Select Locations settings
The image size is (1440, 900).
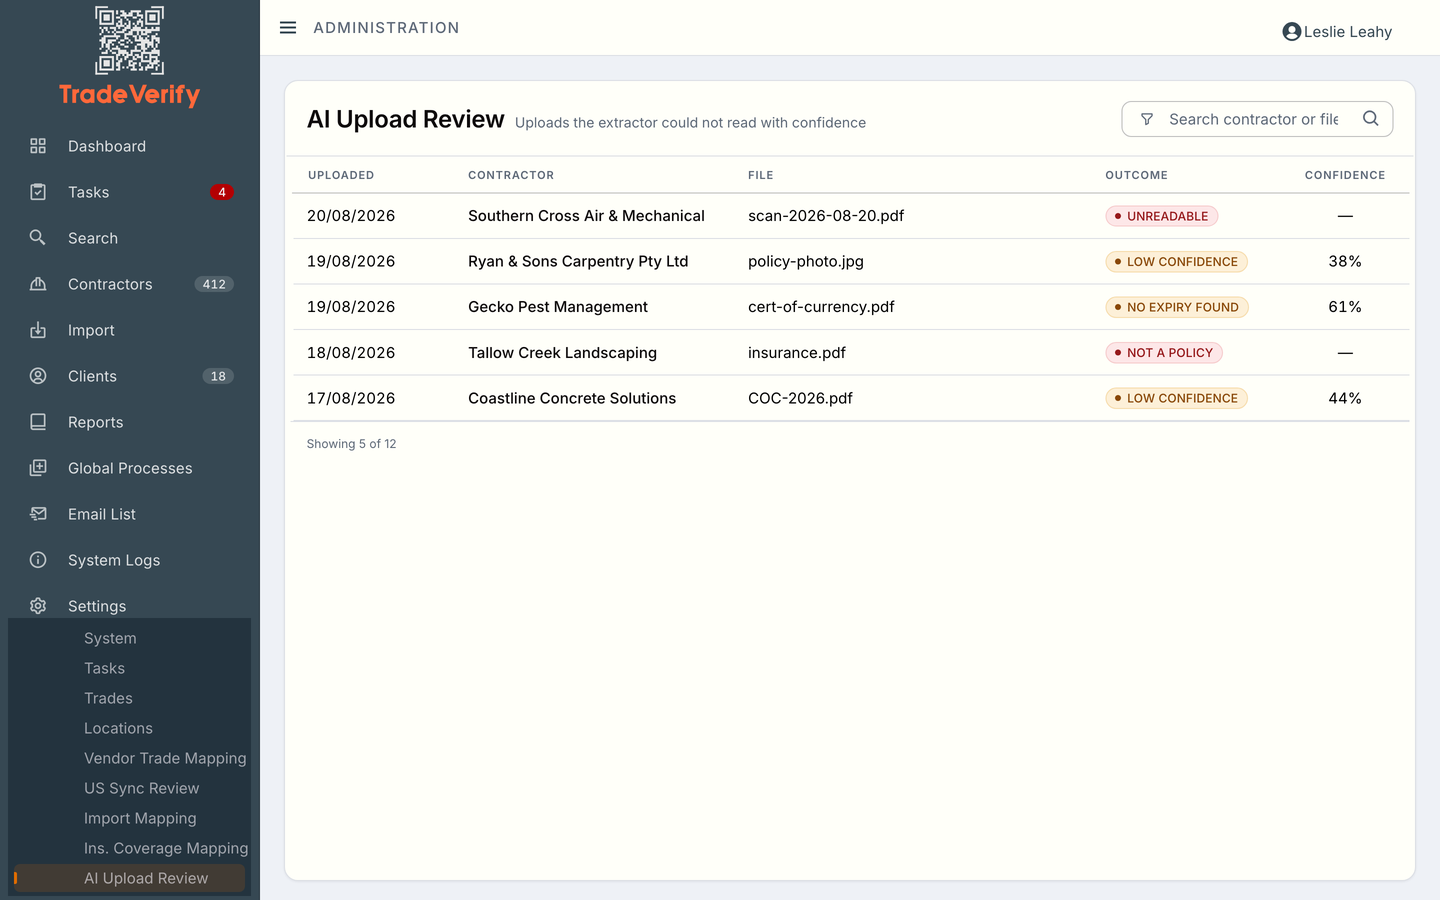[x=118, y=728]
